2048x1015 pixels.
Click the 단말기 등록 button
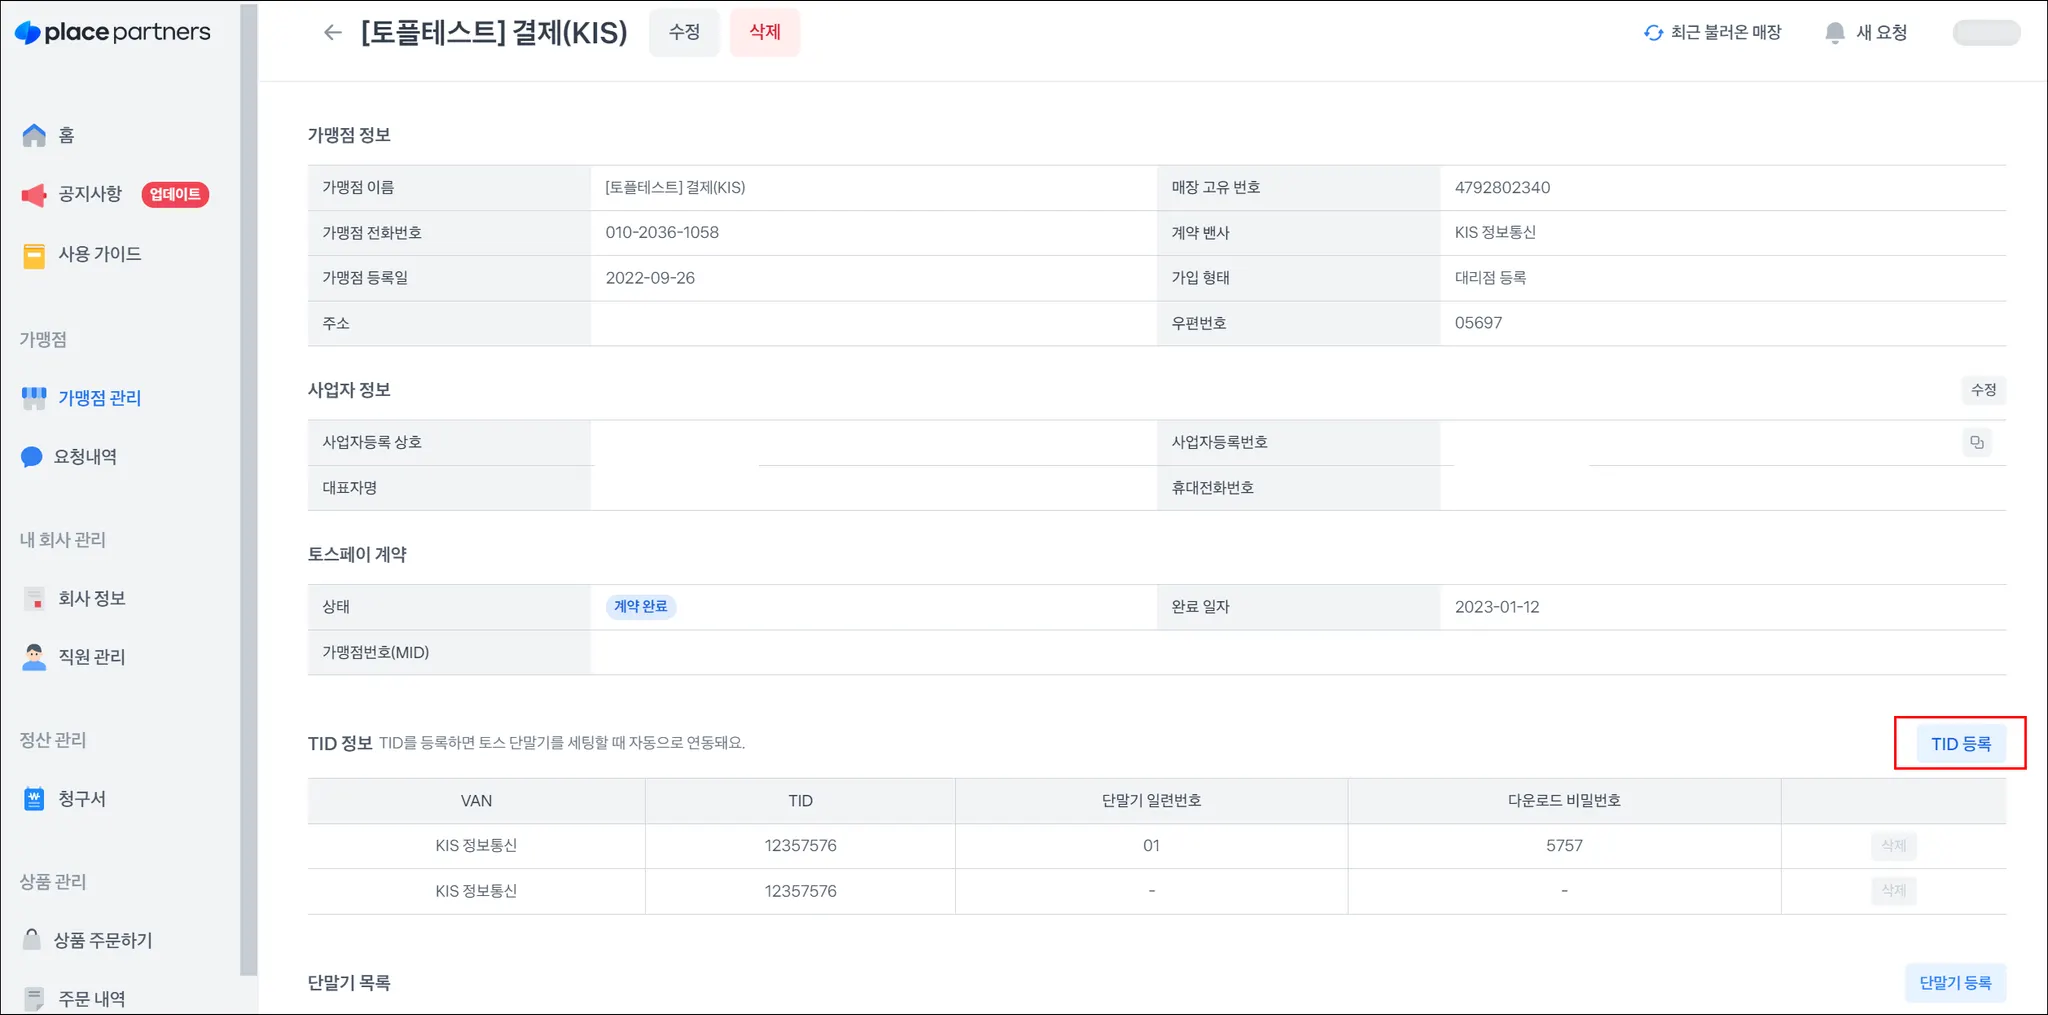pos(1956,983)
